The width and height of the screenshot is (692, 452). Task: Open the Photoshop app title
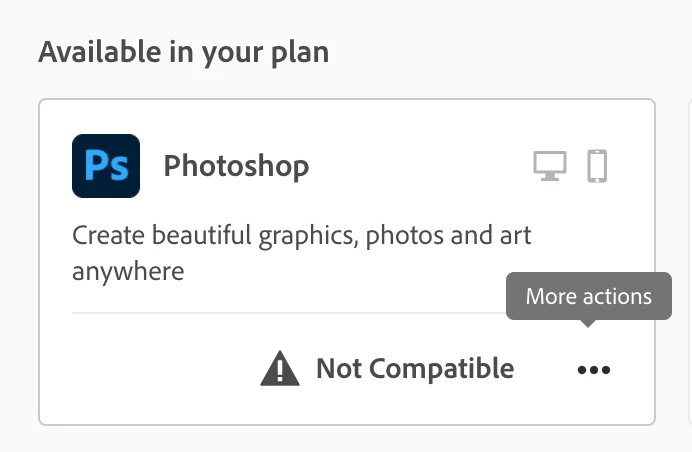click(236, 166)
